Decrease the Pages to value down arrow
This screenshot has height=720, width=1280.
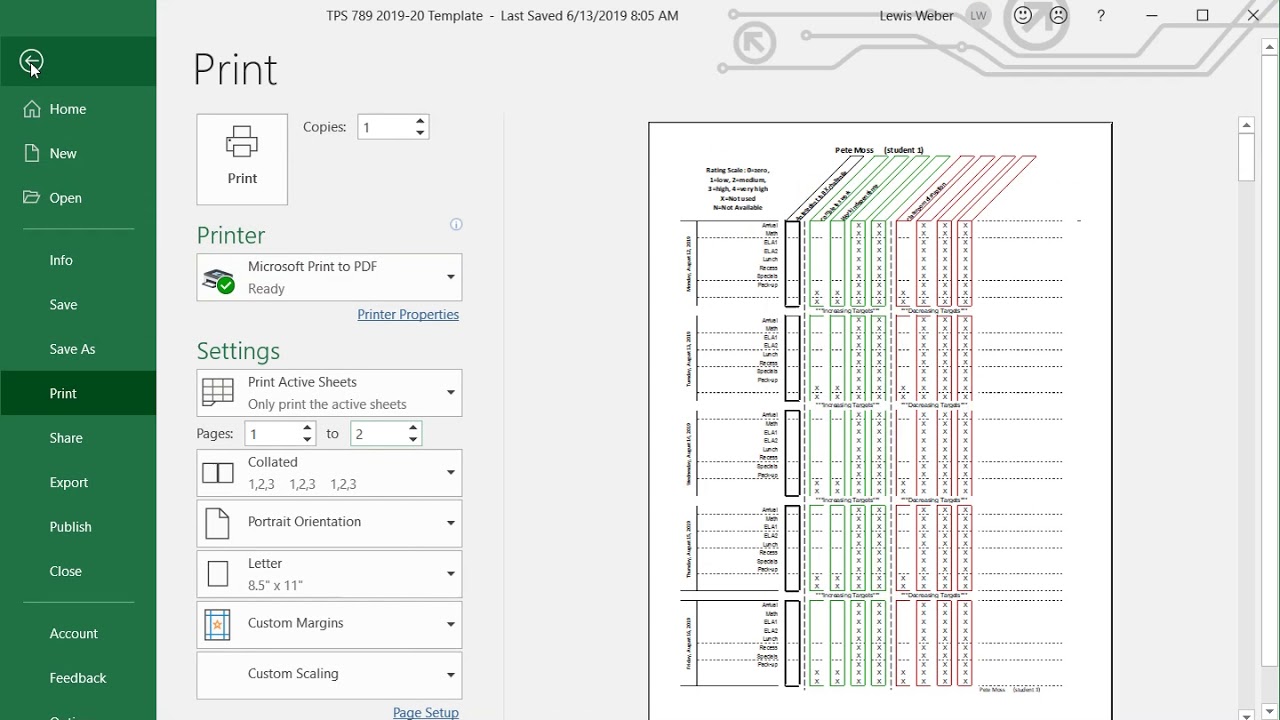[x=413, y=440]
